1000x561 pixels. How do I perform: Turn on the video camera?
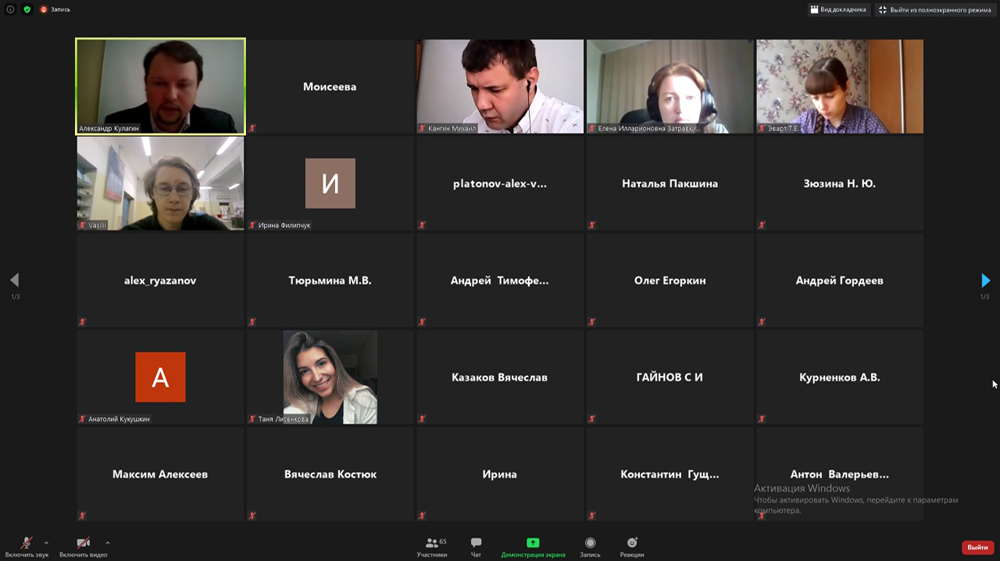pyautogui.click(x=83, y=546)
